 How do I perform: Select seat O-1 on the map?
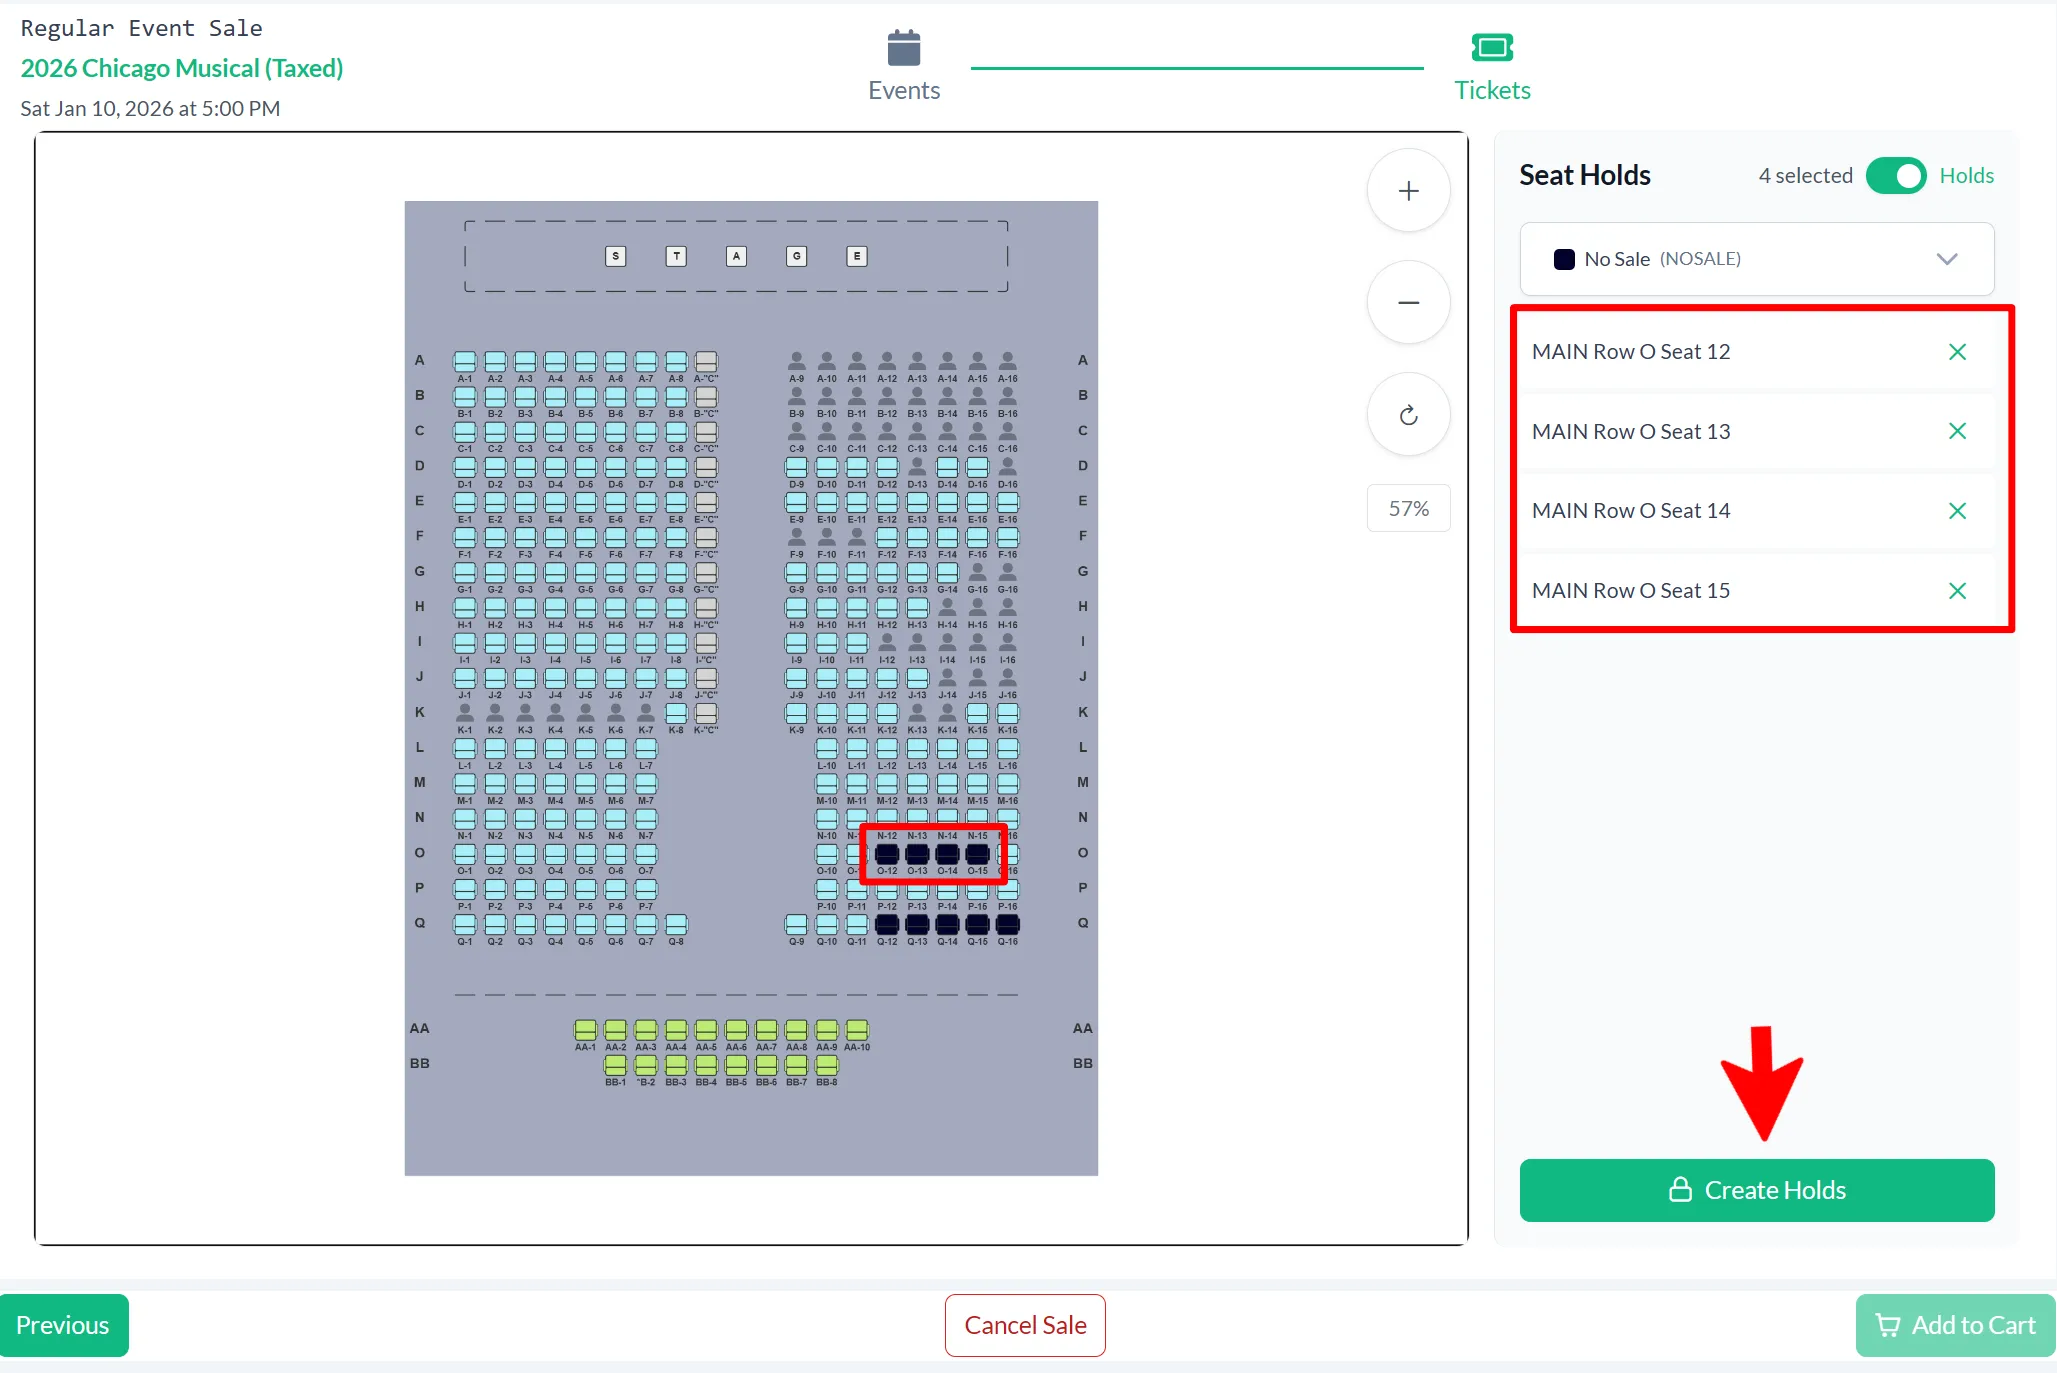[x=465, y=854]
